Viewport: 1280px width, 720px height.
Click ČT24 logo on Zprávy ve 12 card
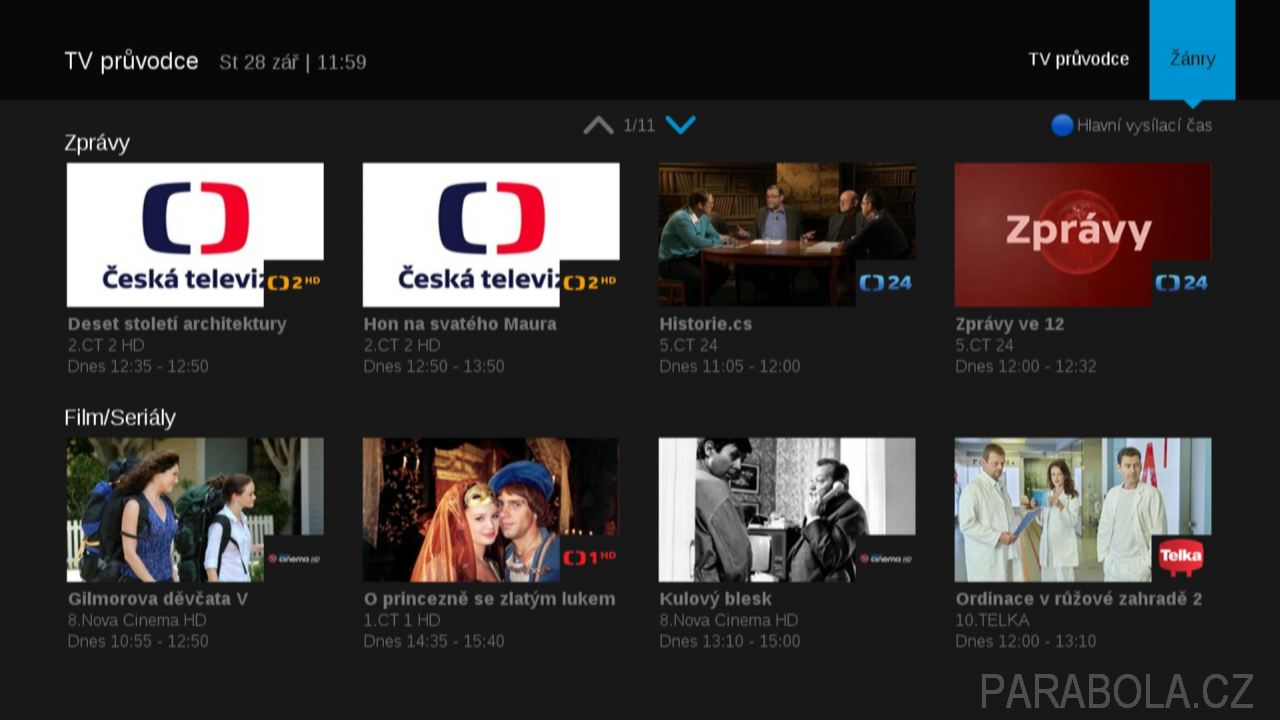(x=1182, y=283)
